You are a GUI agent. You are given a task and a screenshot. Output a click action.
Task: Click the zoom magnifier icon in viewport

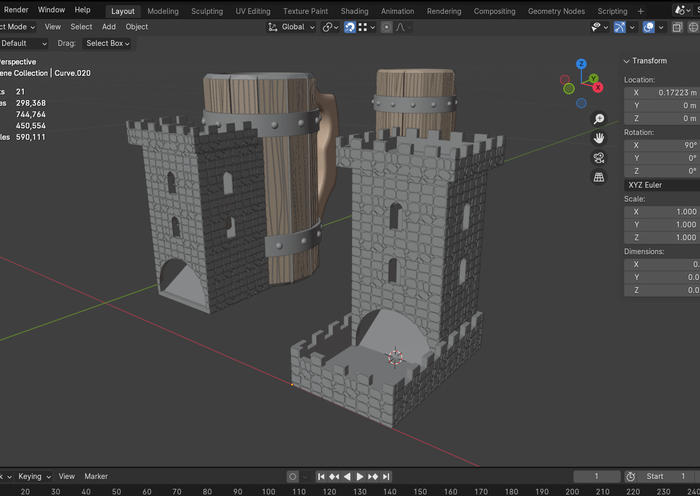tap(599, 119)
